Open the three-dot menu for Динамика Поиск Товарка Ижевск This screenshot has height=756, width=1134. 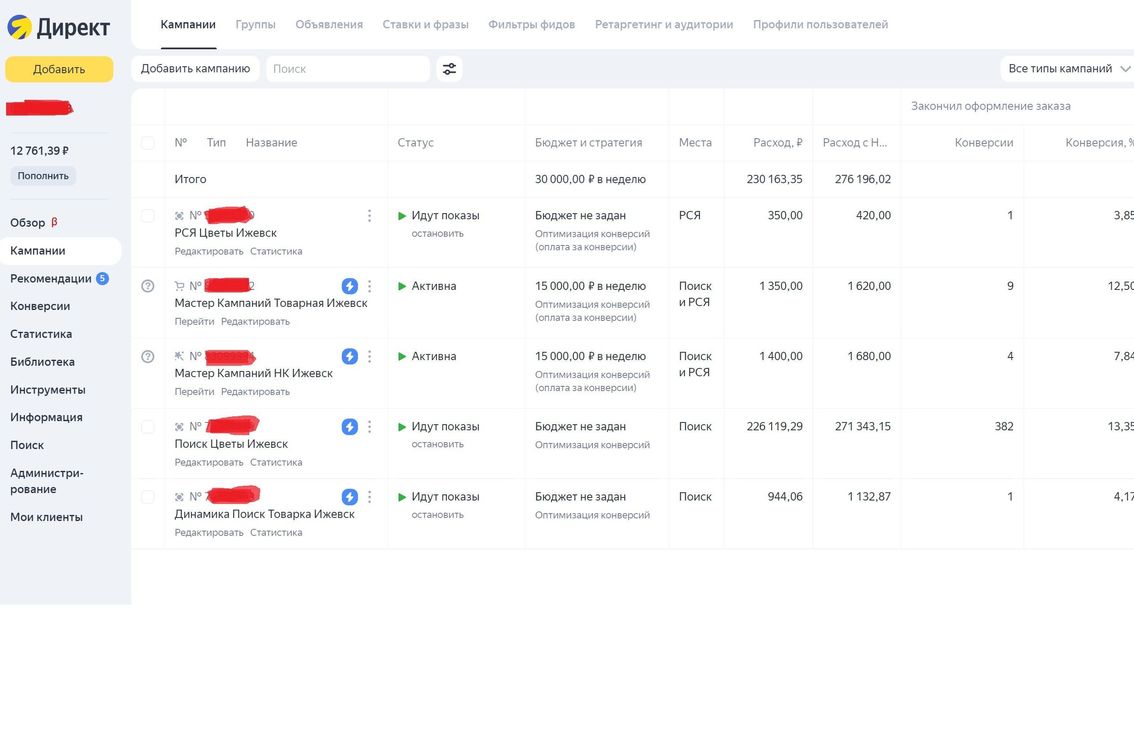pos(369,497)
